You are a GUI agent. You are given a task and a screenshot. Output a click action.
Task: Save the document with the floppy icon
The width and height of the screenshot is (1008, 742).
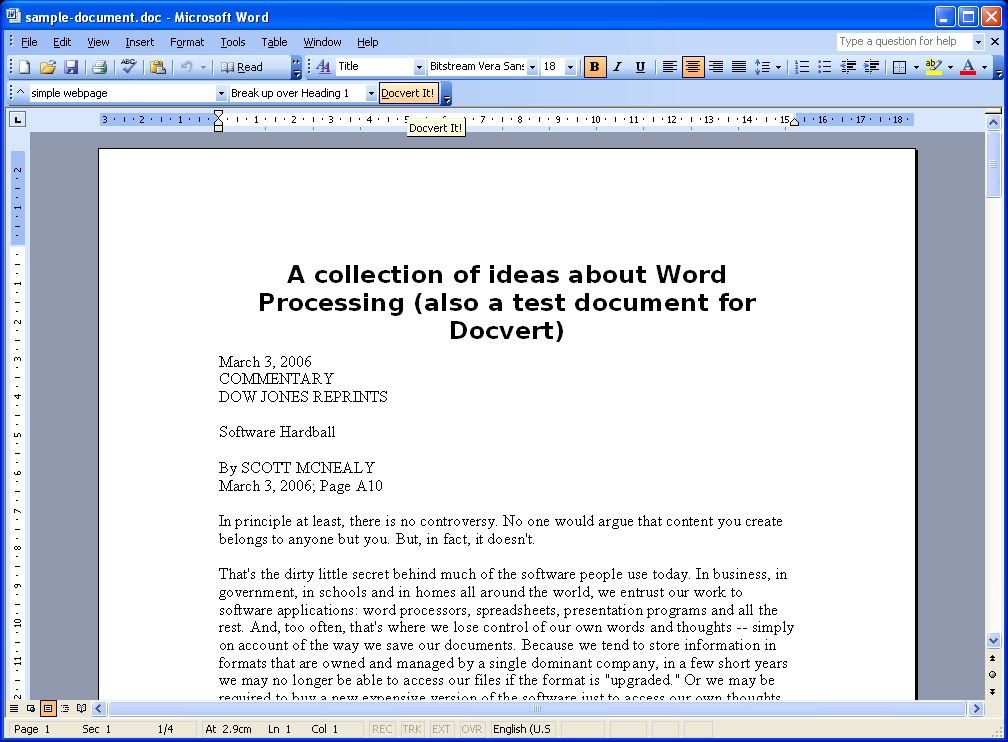[x=71, y=67]
